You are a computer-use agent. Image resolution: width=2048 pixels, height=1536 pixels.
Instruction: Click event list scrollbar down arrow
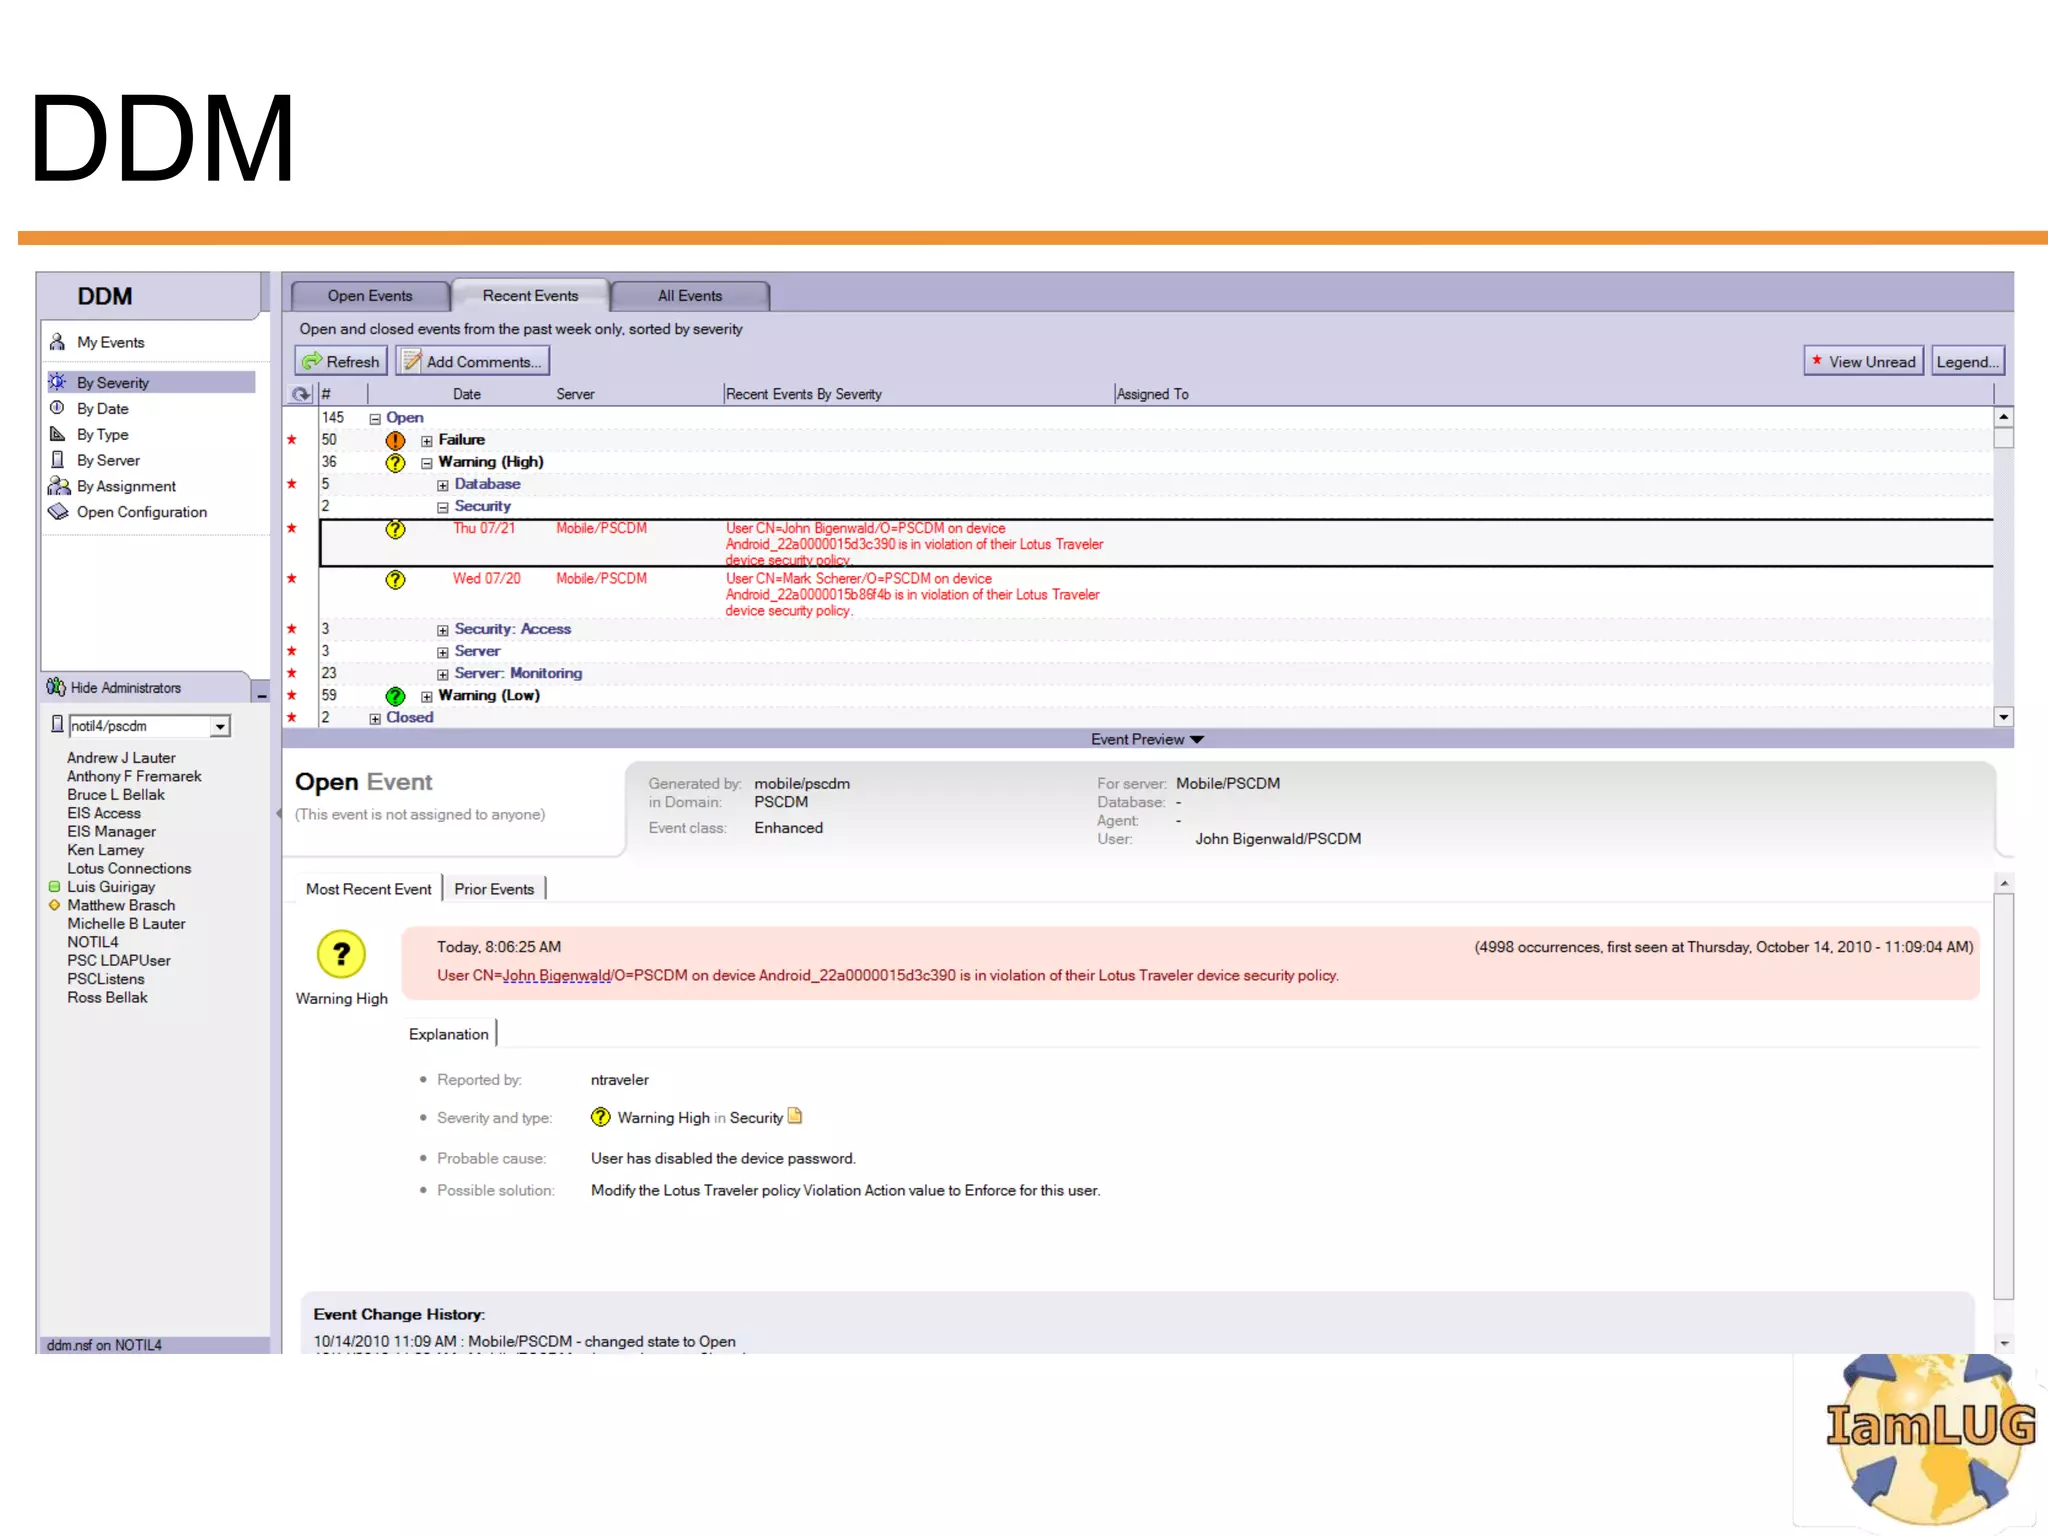pos(2003,717)
